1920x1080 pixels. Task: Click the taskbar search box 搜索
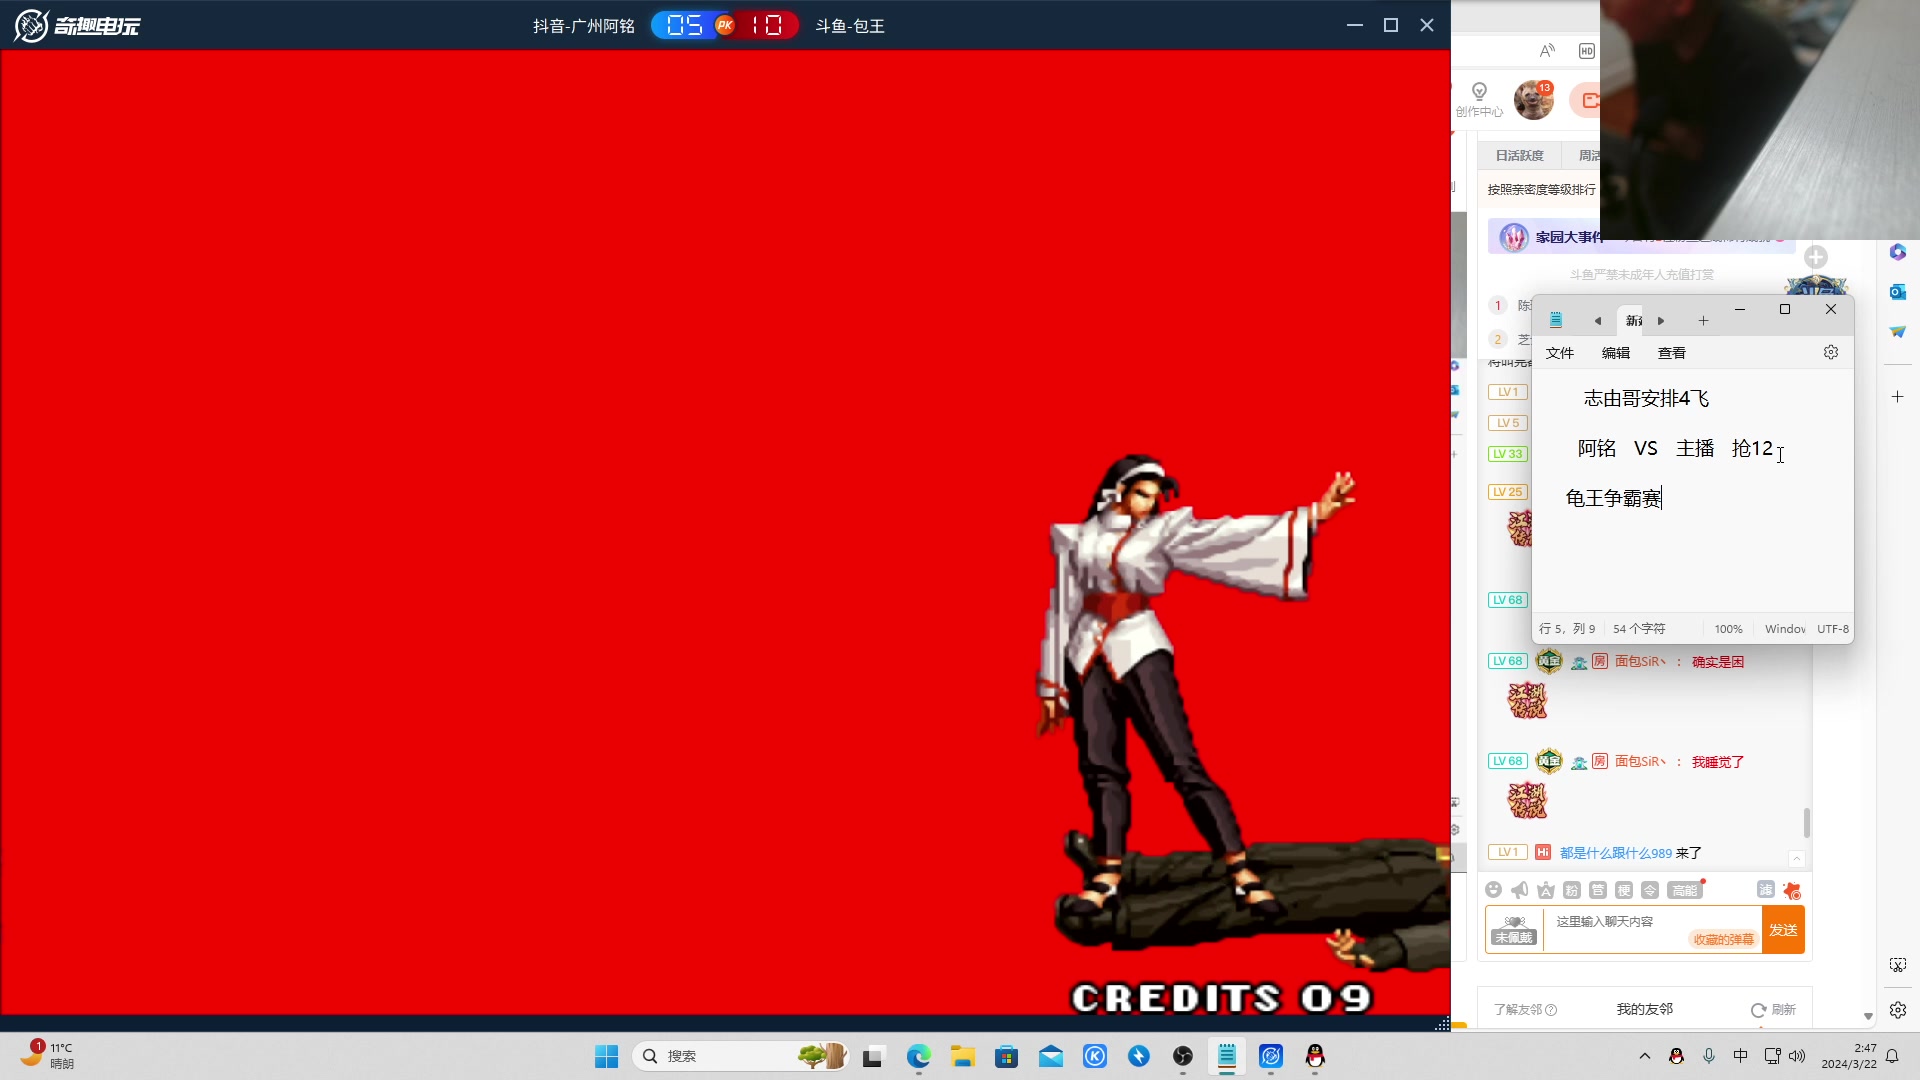click(740, 1056)
